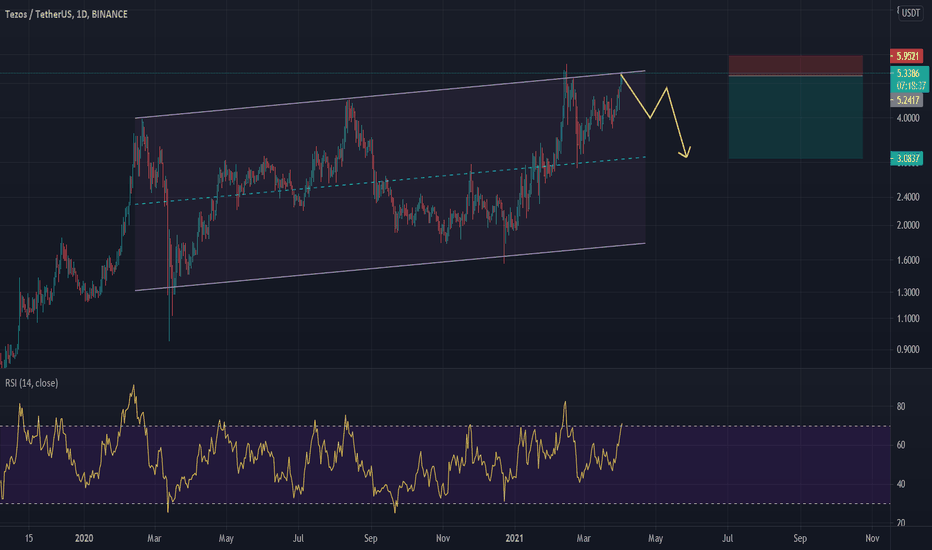Click the 2.4000 price axis value

(x=908, y=197)
